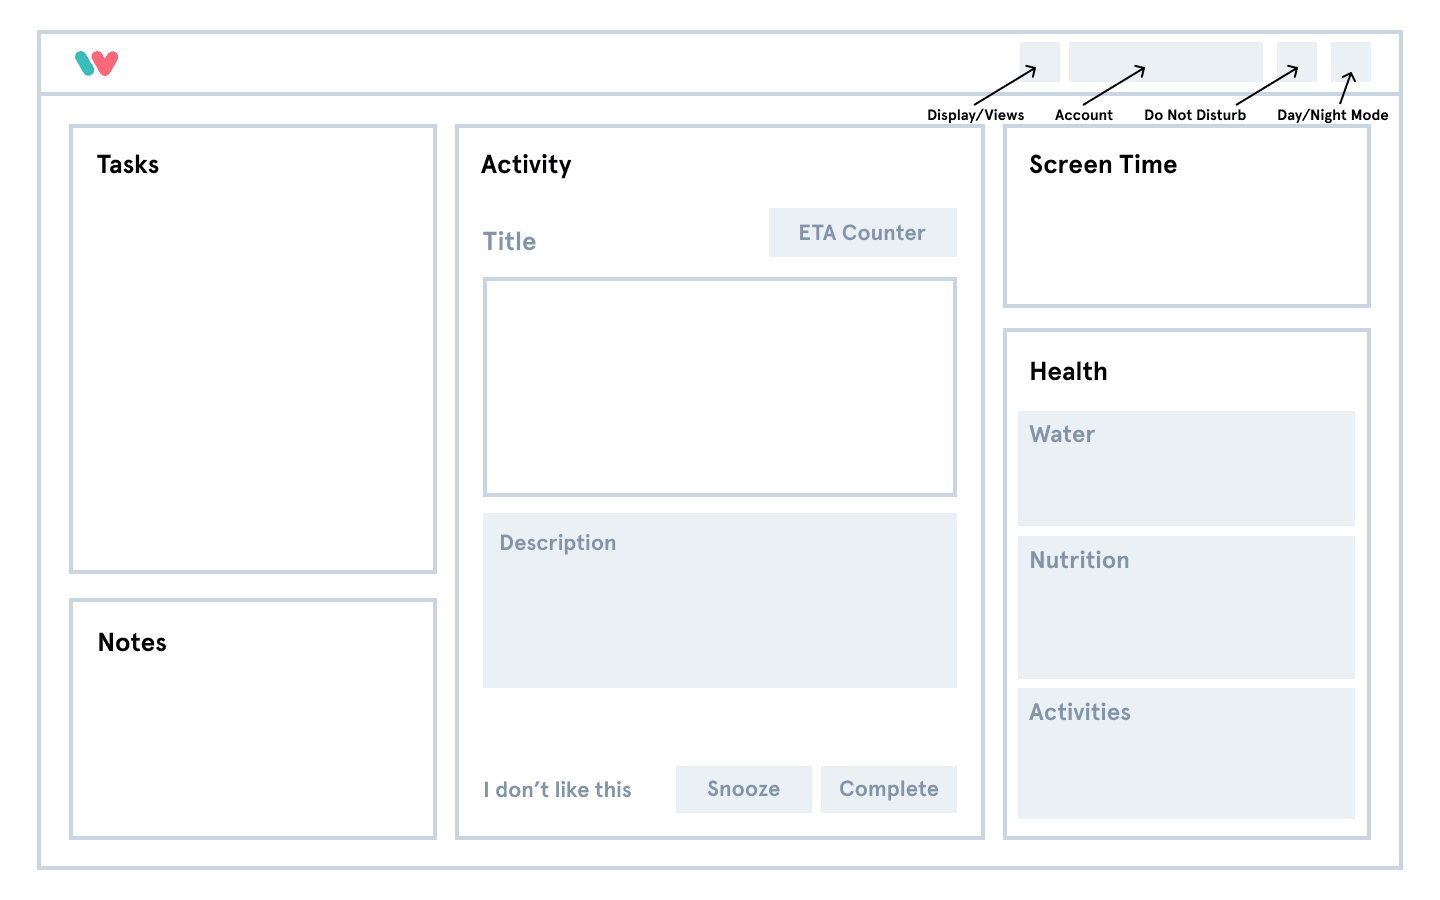Viewport: 1440px width, 900px height.
Task: Open the Activities health section
Action: [x=1186, y=753]
